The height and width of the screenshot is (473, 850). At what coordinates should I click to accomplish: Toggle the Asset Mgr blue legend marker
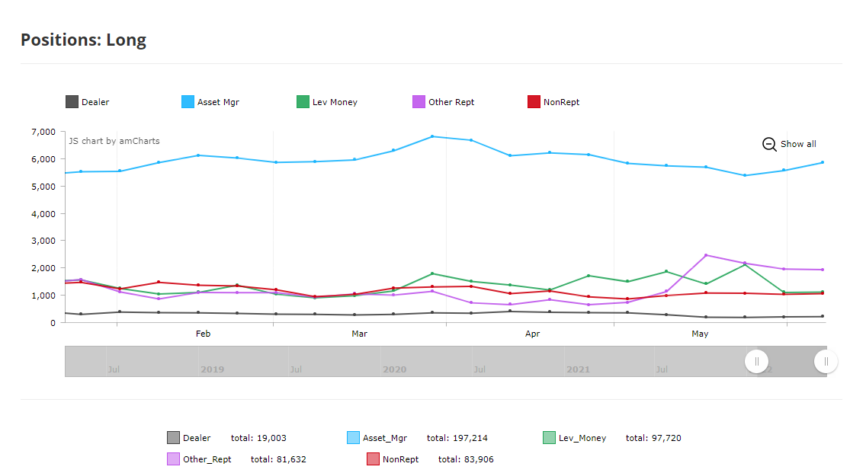point(188,102)
